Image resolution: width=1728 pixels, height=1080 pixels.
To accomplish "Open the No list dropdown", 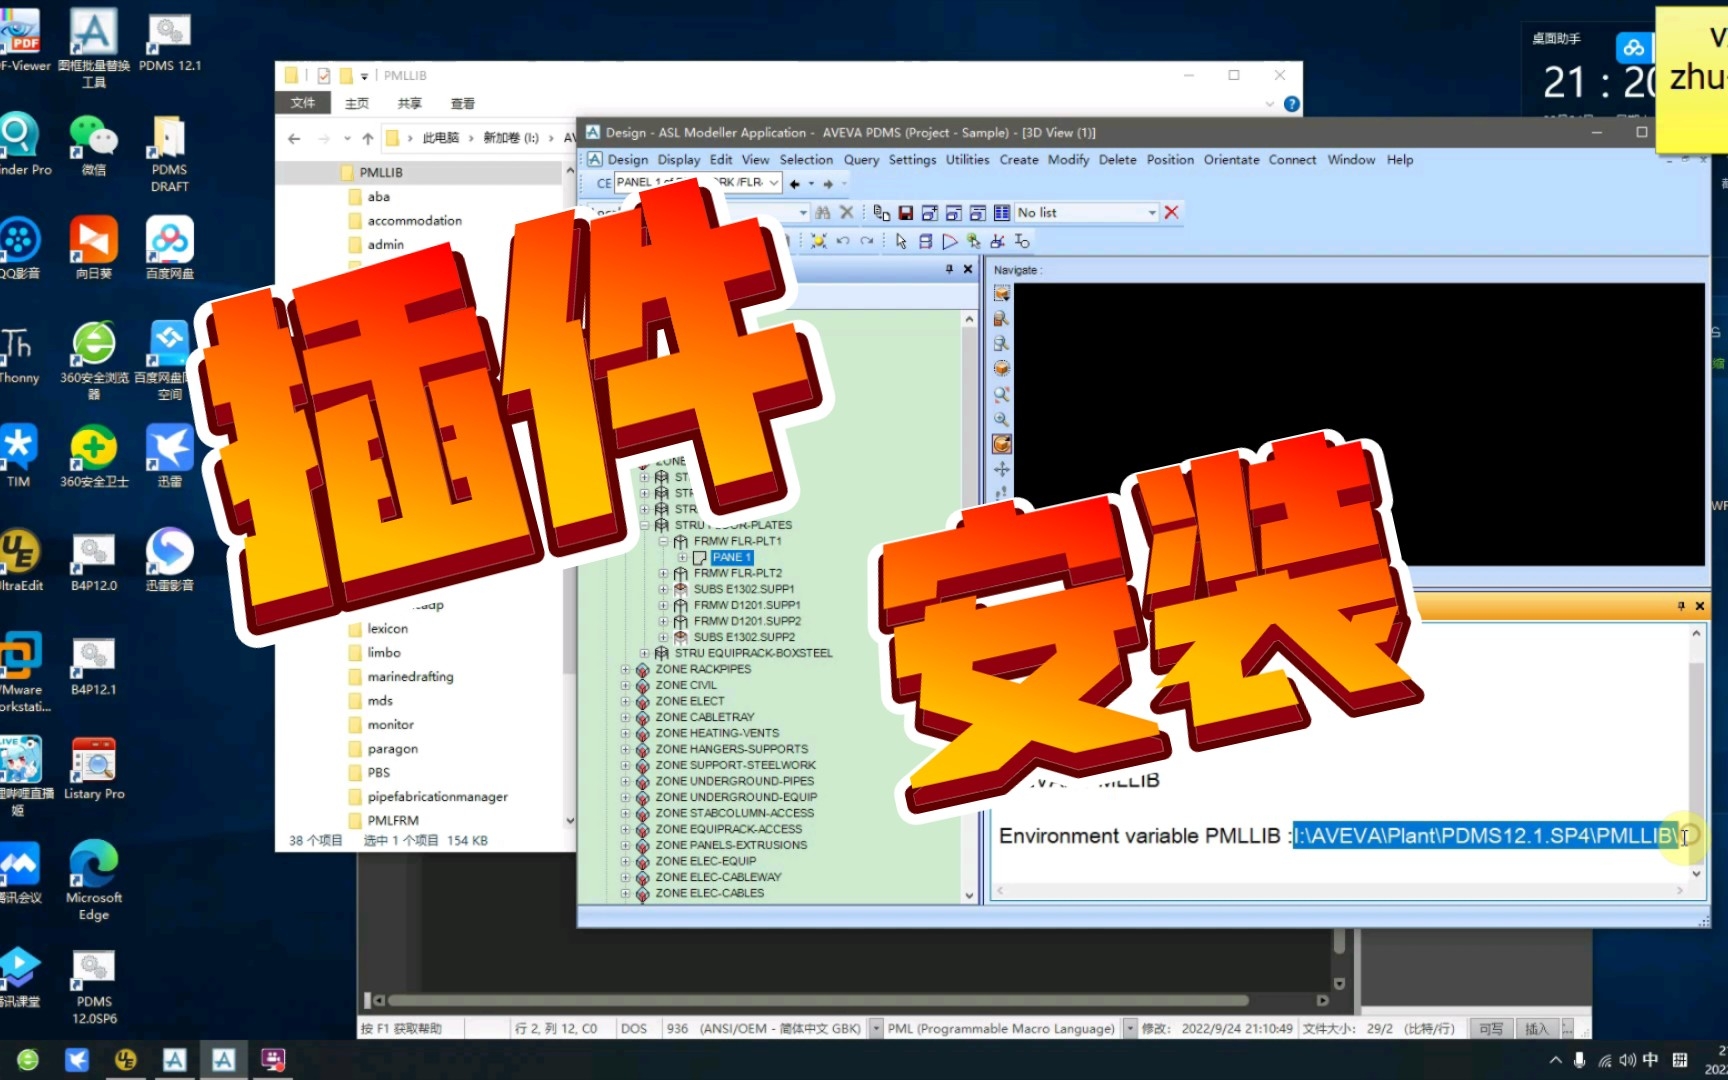I will pos(1153,212).
